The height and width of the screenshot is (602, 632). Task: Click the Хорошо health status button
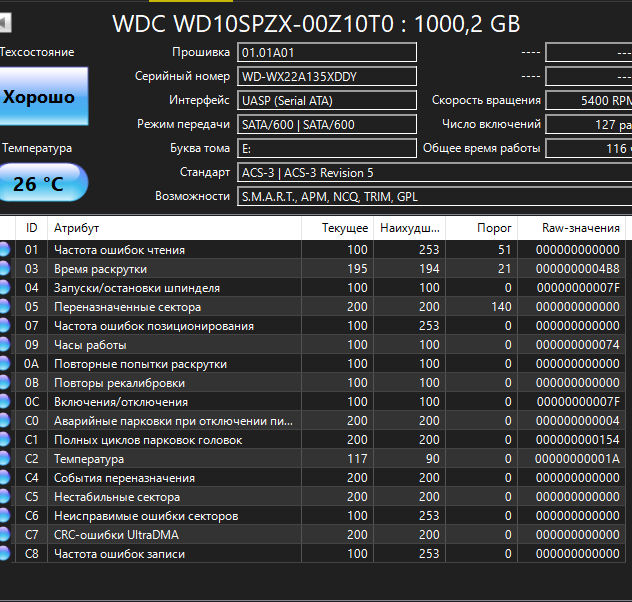[43, 97]
